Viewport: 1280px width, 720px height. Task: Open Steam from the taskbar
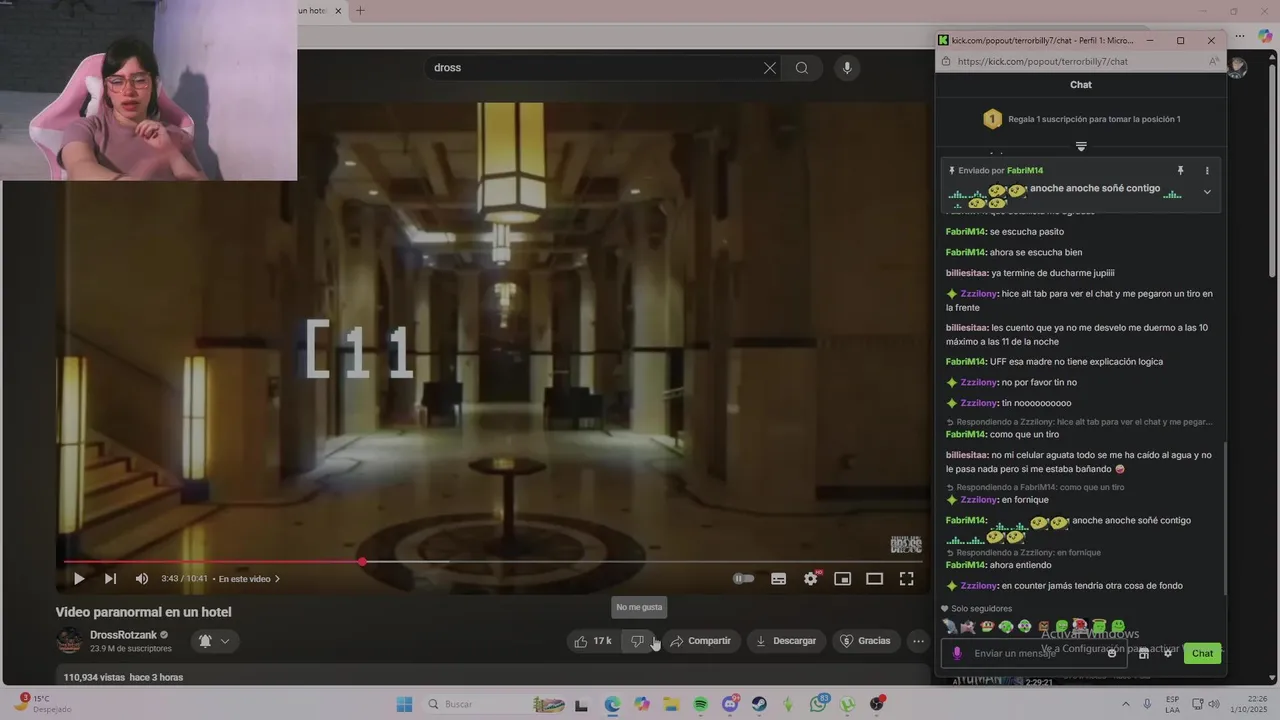[x=759, y=704]
